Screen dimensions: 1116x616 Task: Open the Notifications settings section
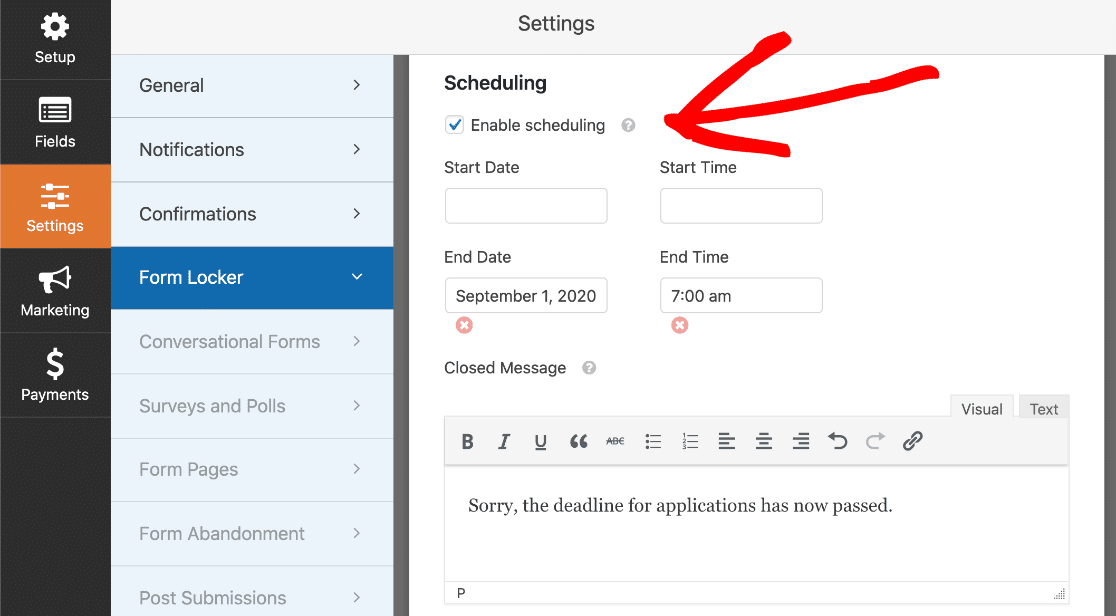[x=252, y=150]
